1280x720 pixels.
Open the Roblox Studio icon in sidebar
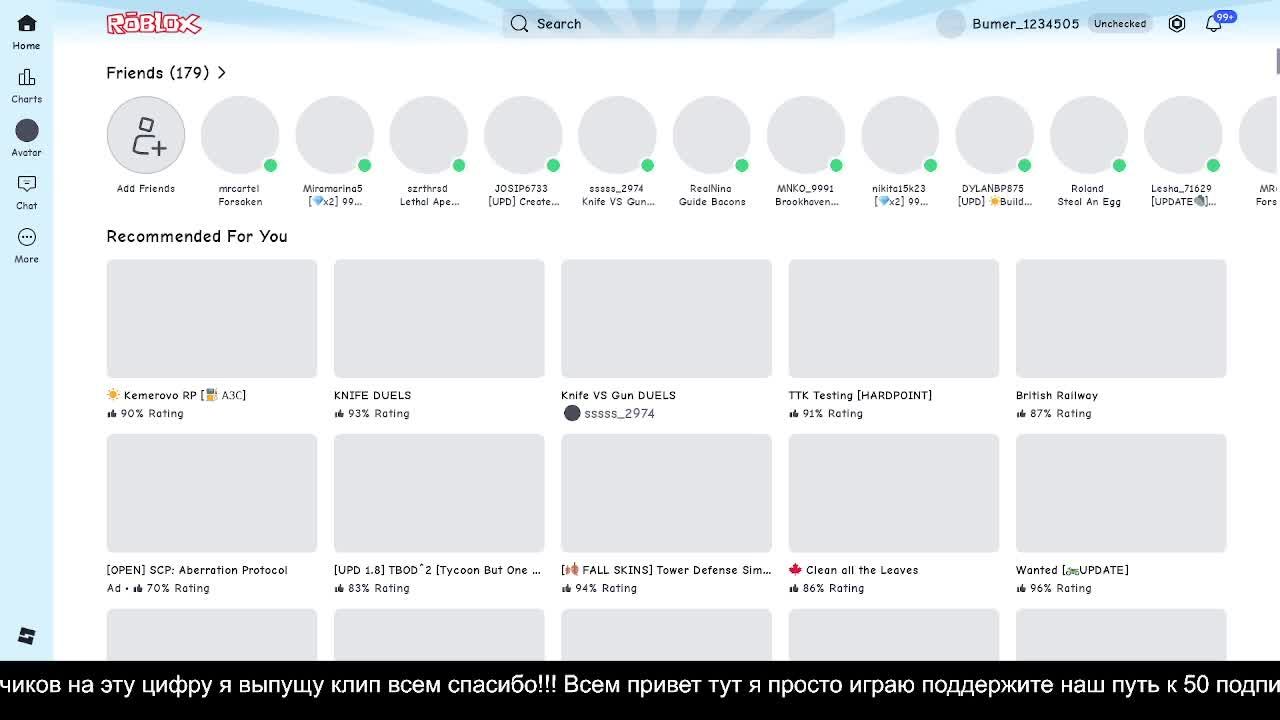pyautogui.click(x=27, y=636)
